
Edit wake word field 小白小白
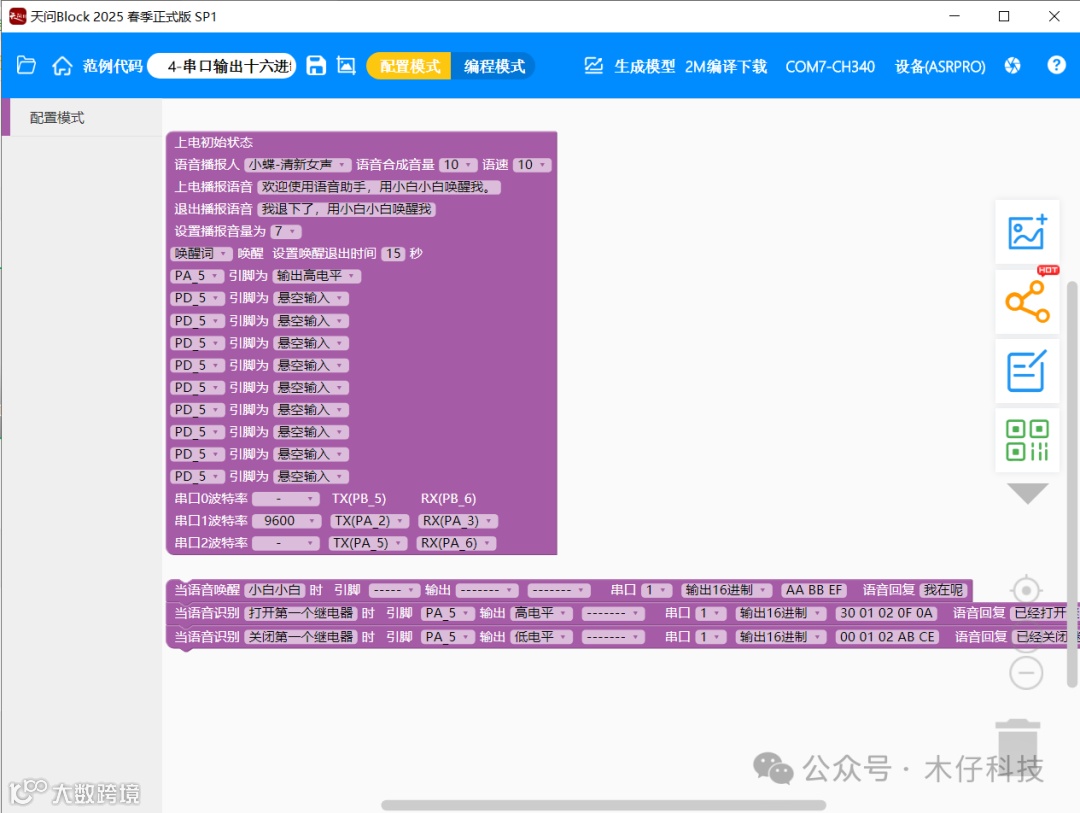coord(275,590)
